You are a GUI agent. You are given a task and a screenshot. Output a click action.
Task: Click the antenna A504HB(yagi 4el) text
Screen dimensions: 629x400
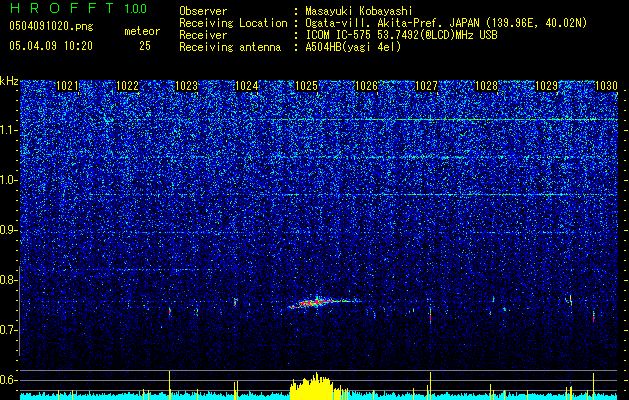(x=353, y=47)
